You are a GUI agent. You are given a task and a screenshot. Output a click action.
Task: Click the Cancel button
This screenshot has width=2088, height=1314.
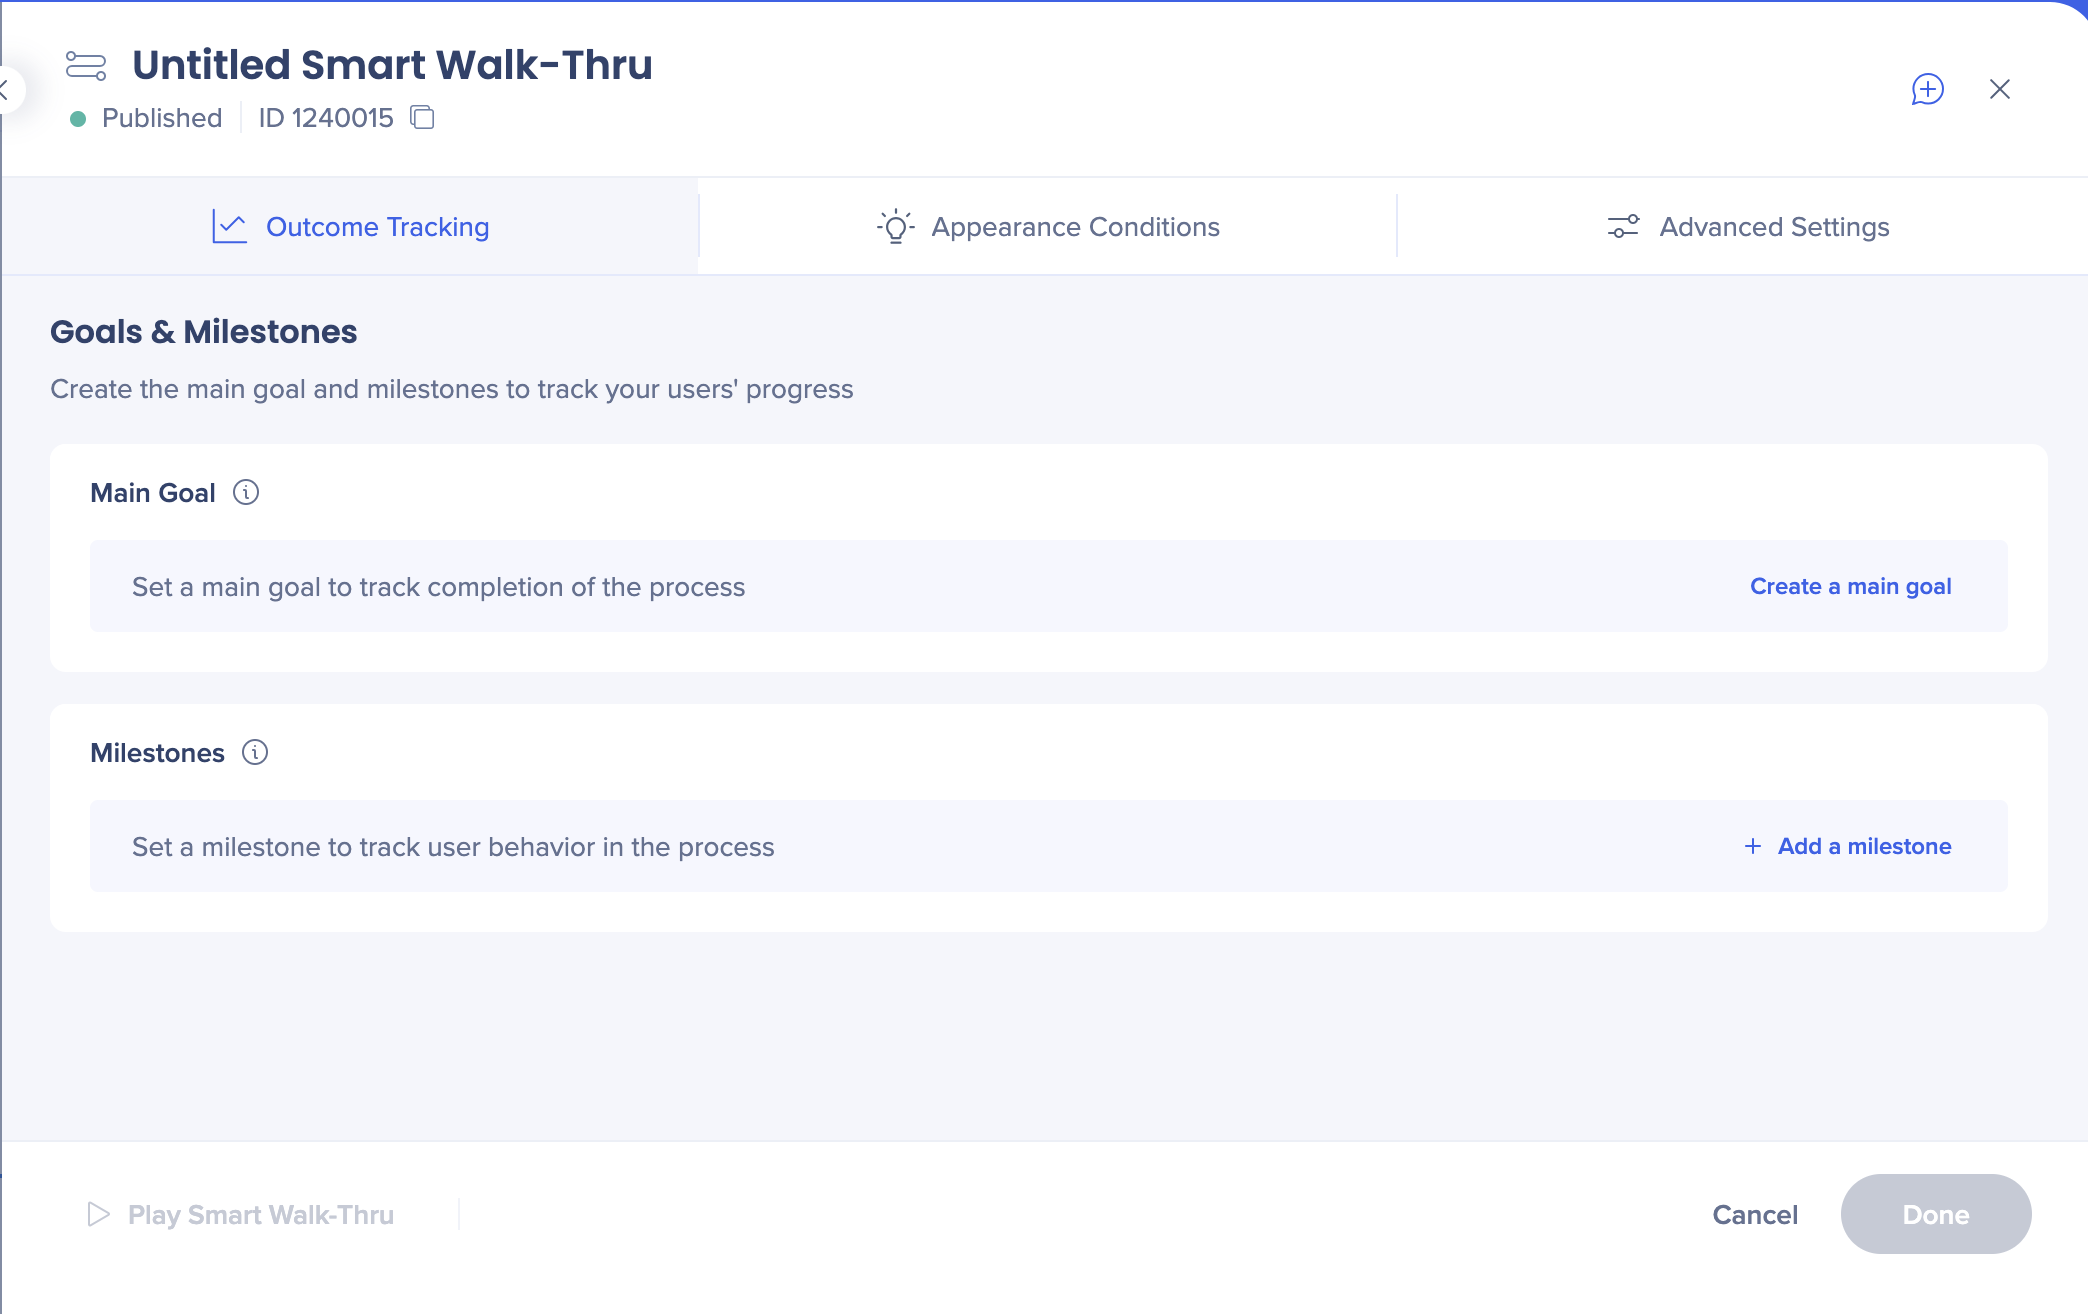pos(1755,1215)
